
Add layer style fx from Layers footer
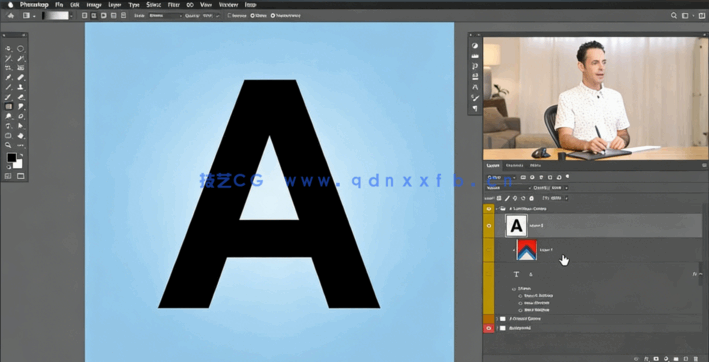[x=647, y=358]
